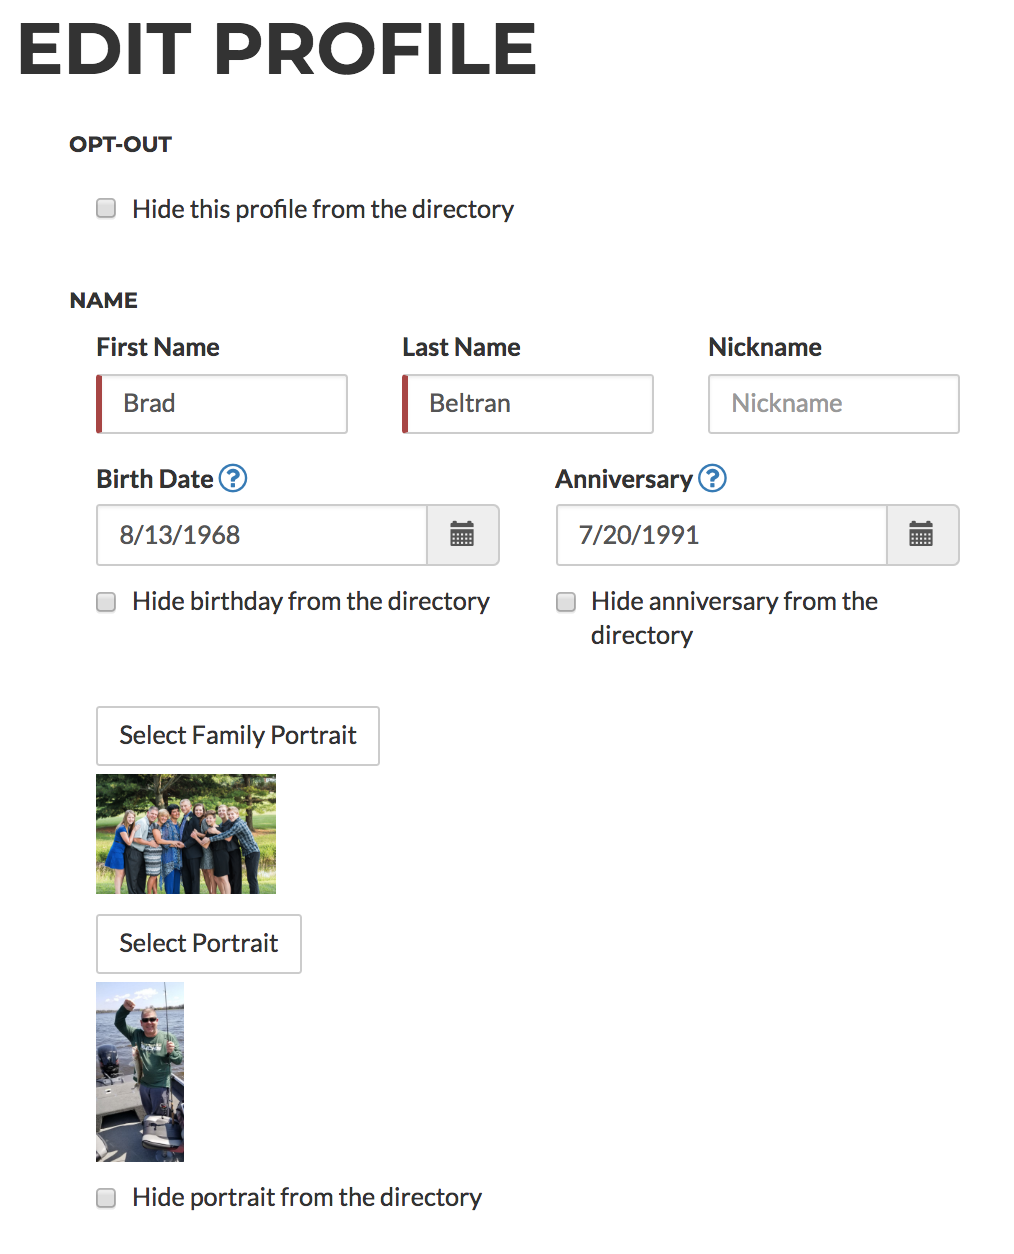Click the Last Name field with Beltran
The width and height of the screenshot is (1014, 1254).
tap(528, 404)
